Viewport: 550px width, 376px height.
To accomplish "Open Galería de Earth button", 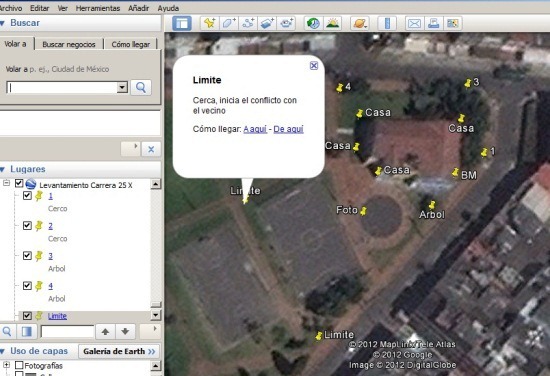I will [119, 351].
